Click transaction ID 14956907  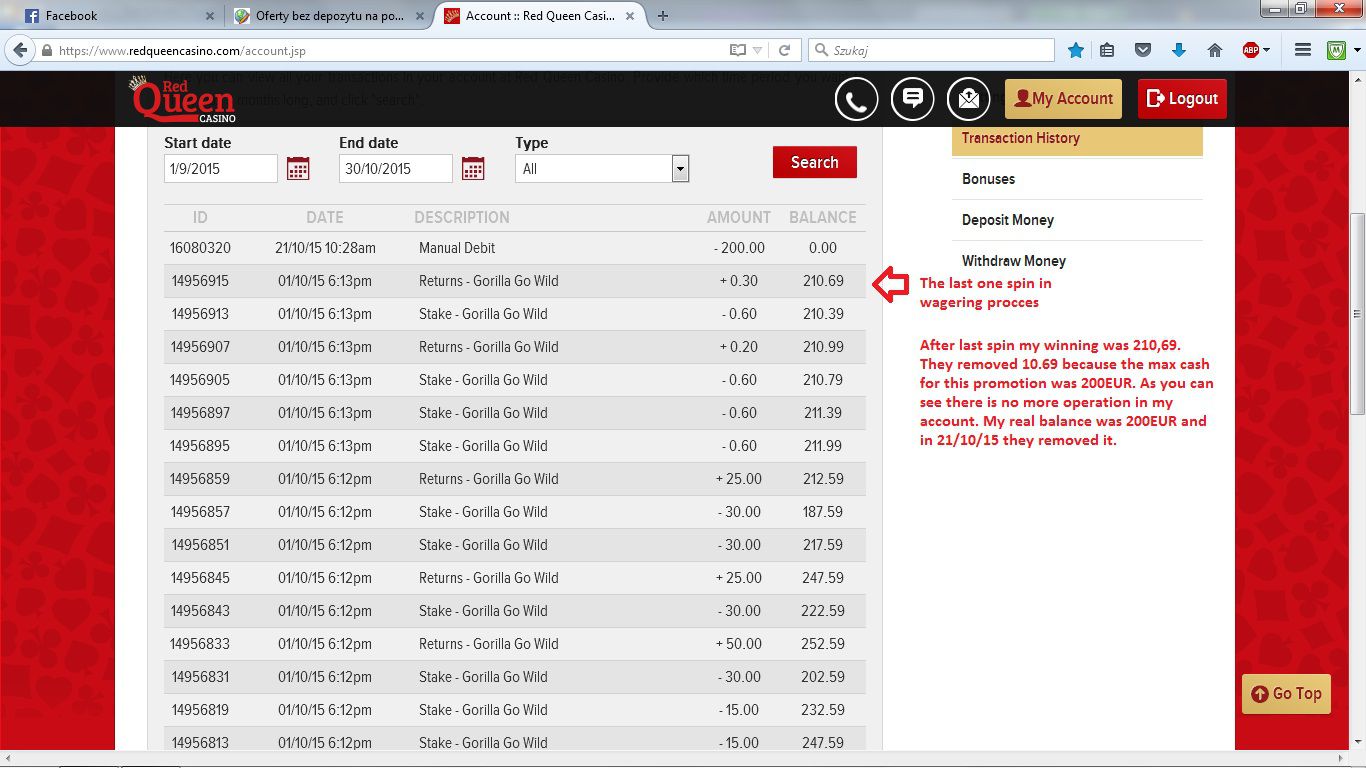point(200,347)
